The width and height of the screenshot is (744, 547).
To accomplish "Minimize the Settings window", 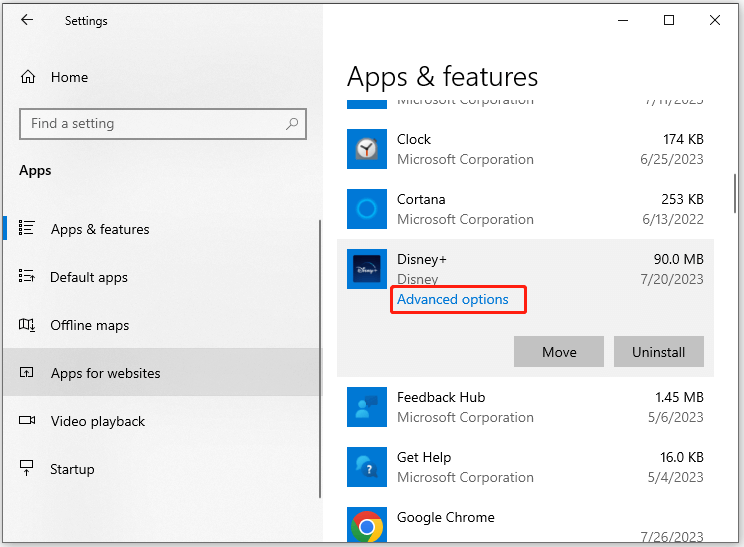I will (623, 20).
